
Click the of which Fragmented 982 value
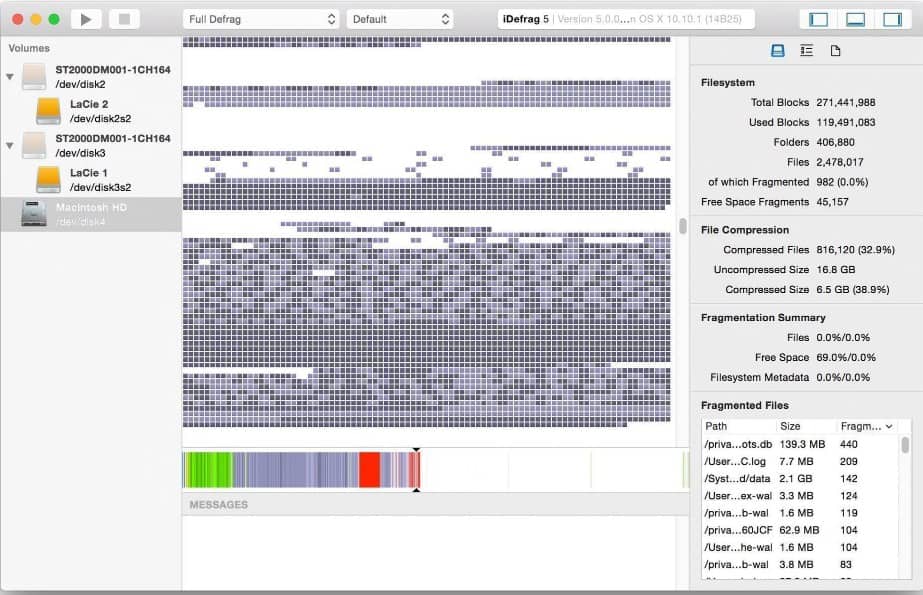(x=842, y=182)
